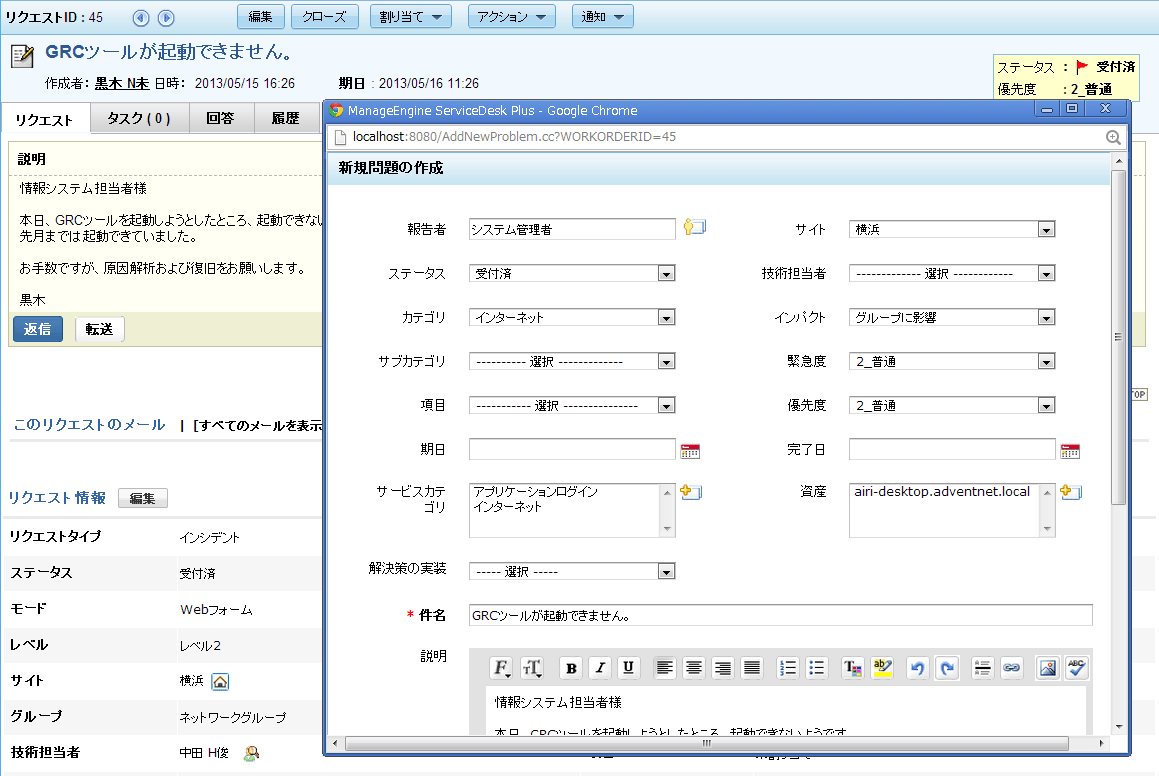The width and height of the screenshot is (1159, 776).
Task: Open creator link 黒木 N未
Action: [122, 84]
